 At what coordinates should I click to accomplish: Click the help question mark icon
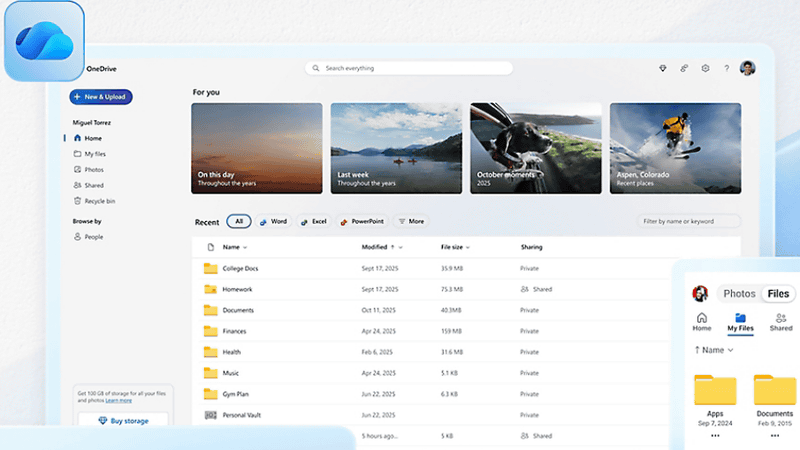coord(726,68)
